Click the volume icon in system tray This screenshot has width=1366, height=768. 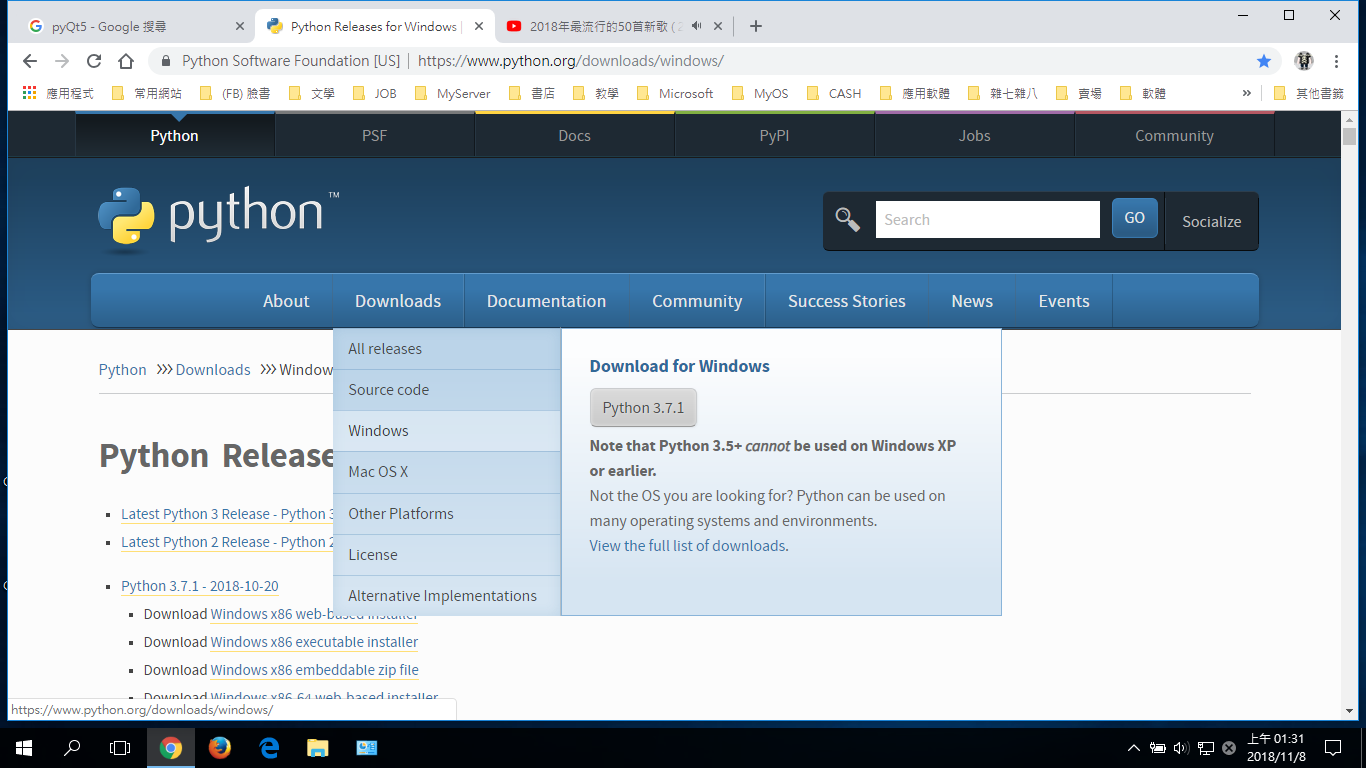1181,747
